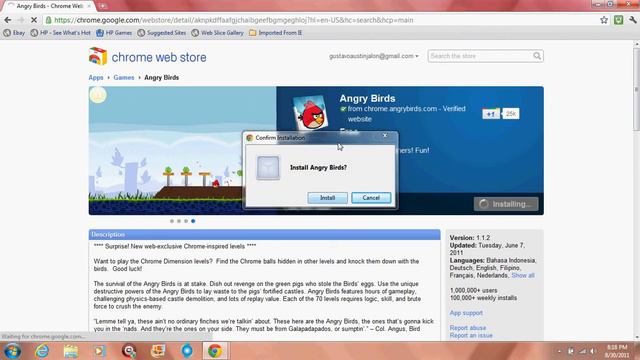Open the Ebay bookmark
The image size is (640, 360).
14,33
